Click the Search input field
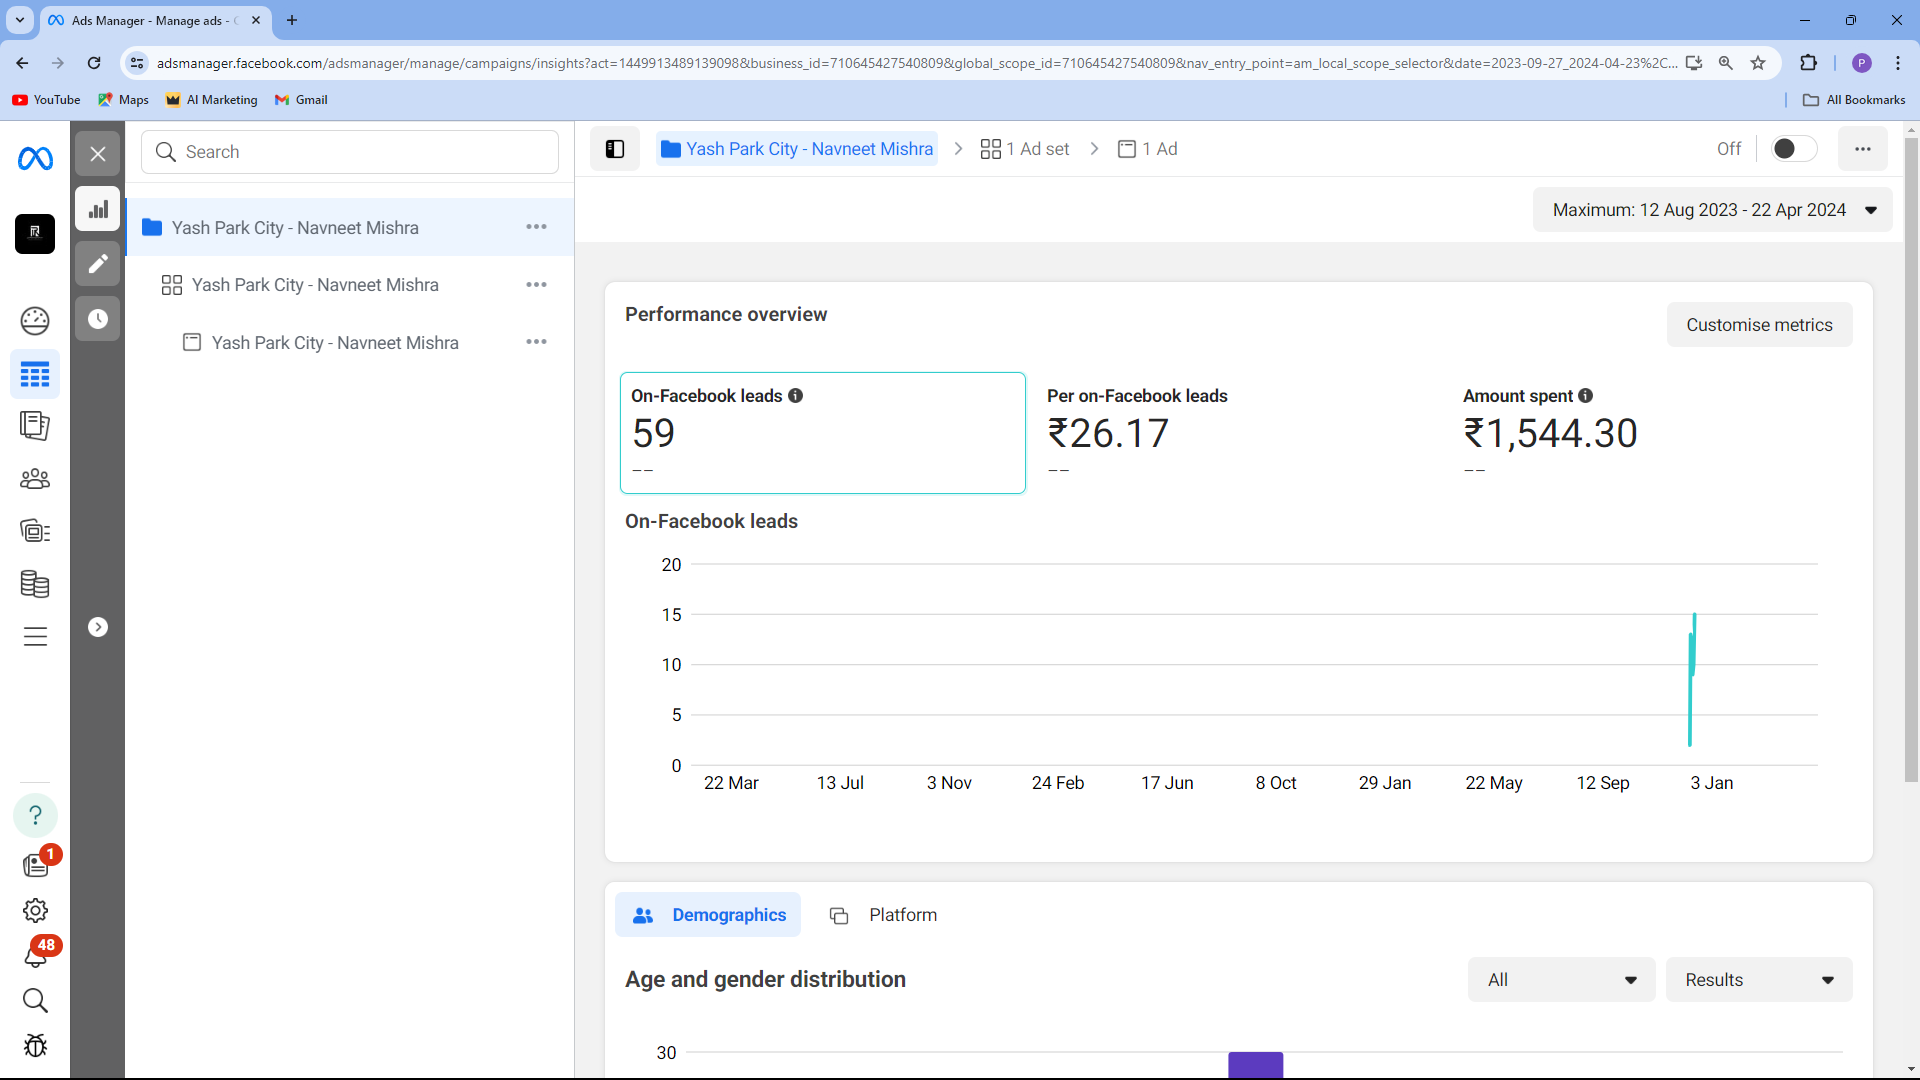Image resolution: width=1920 pixels, height=1080 pixels. click(x=350, y=152)
